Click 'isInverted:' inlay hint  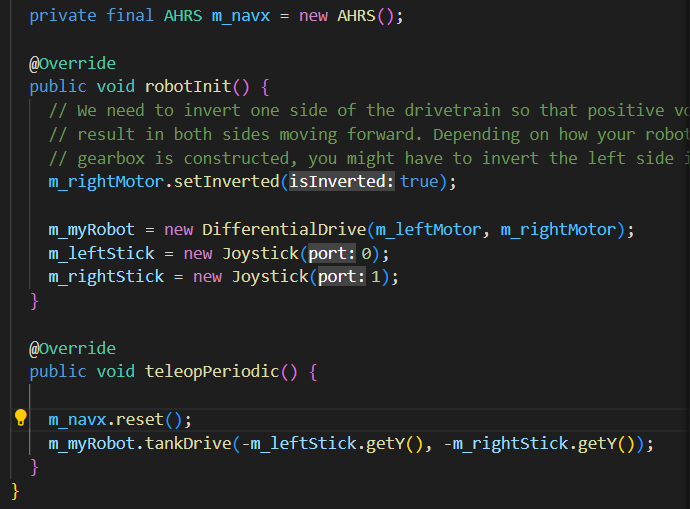[341, 182]
